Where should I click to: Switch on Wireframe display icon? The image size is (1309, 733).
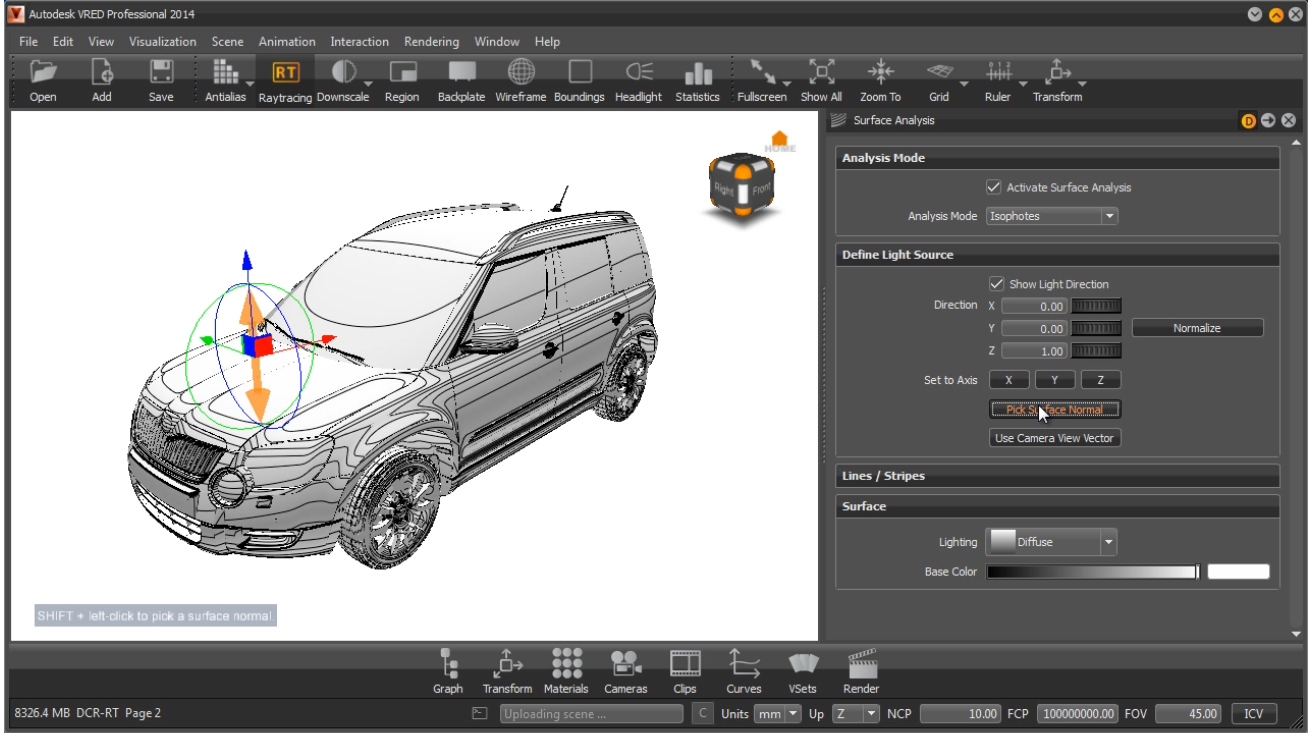tap(520, 72)
